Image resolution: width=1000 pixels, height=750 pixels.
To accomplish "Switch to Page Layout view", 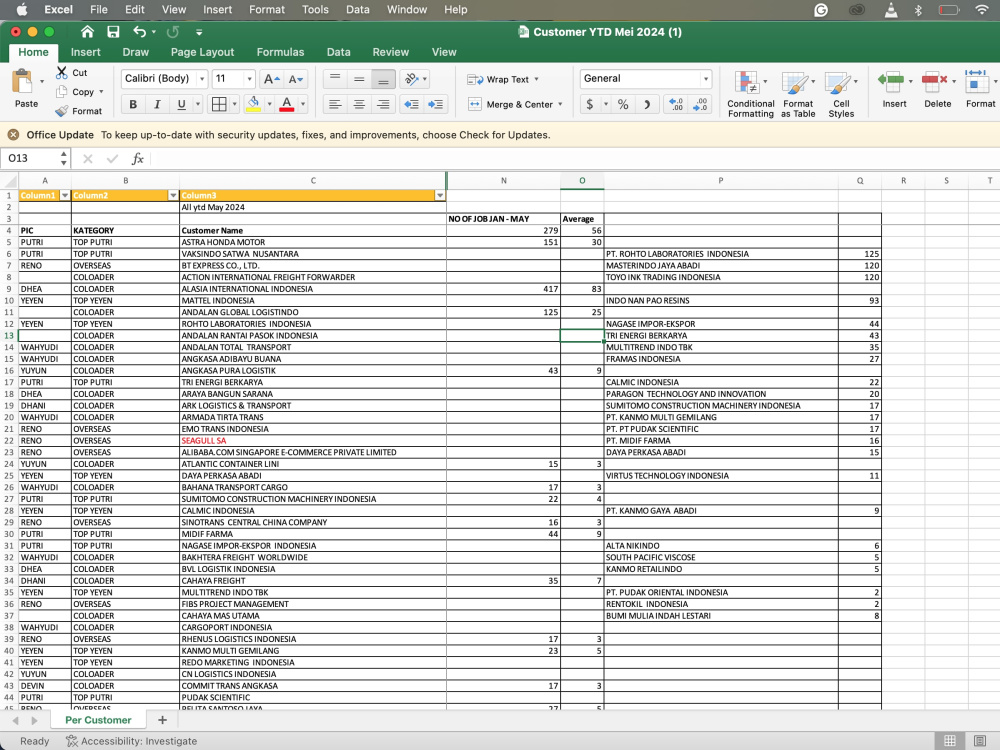I will point(980,740).
